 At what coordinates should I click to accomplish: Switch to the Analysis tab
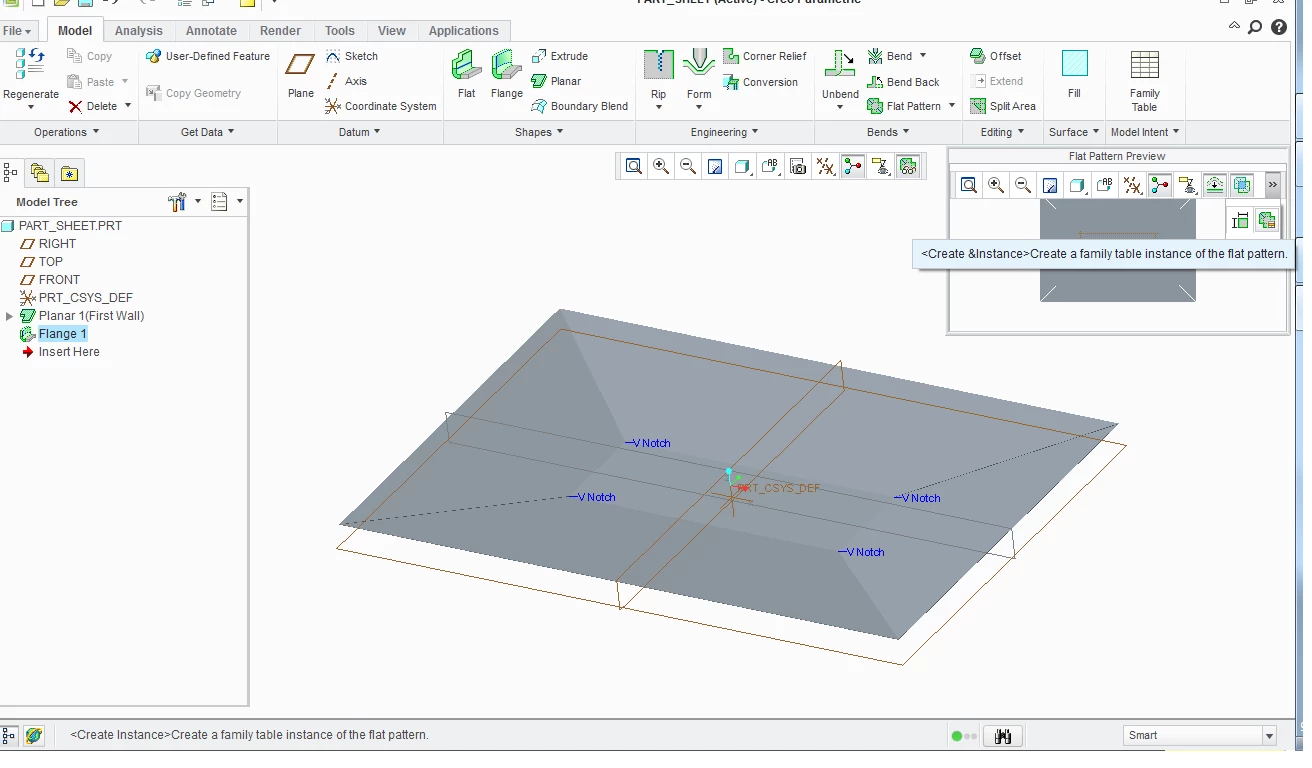[x=138, y=31]
